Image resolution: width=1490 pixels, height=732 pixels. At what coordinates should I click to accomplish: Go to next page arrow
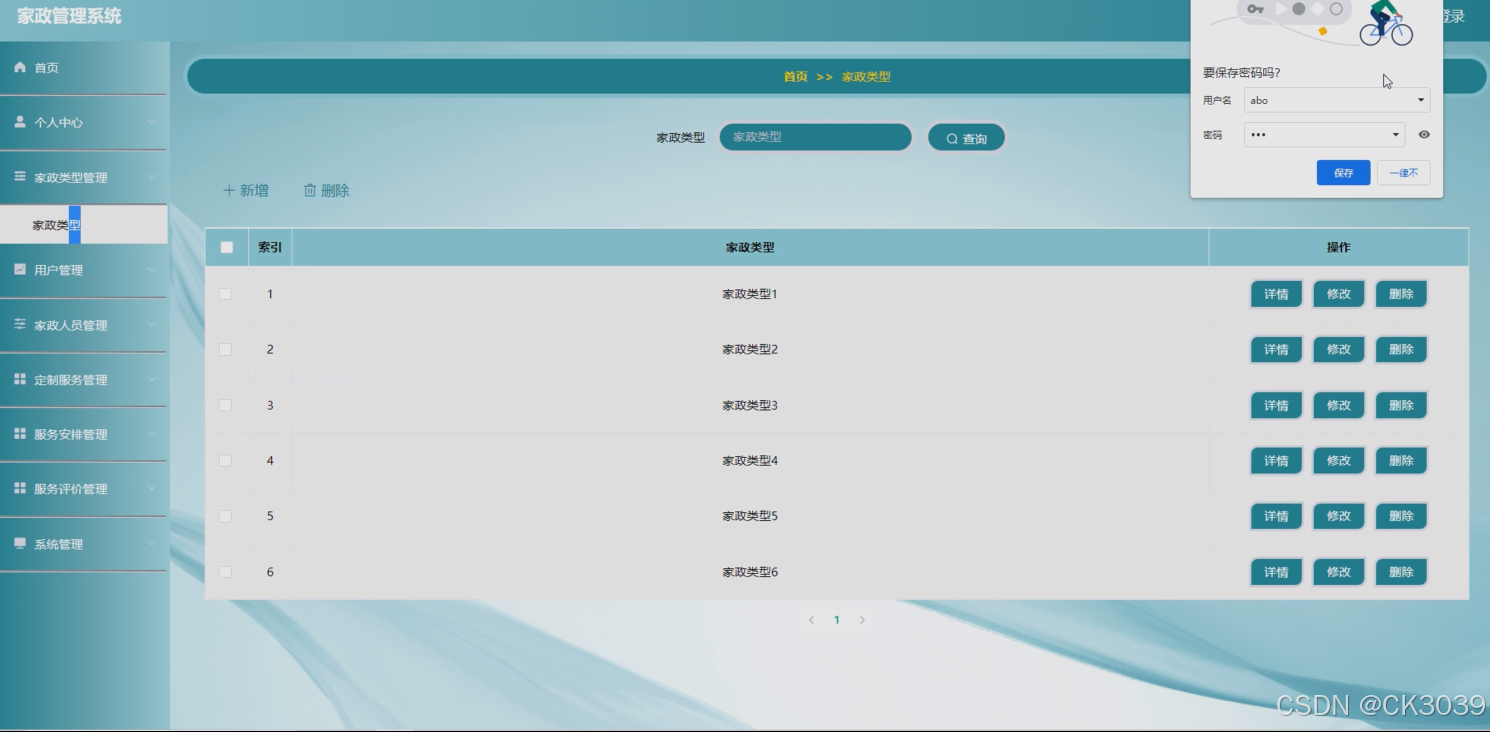pyautogui.click(x=862, y=620)
